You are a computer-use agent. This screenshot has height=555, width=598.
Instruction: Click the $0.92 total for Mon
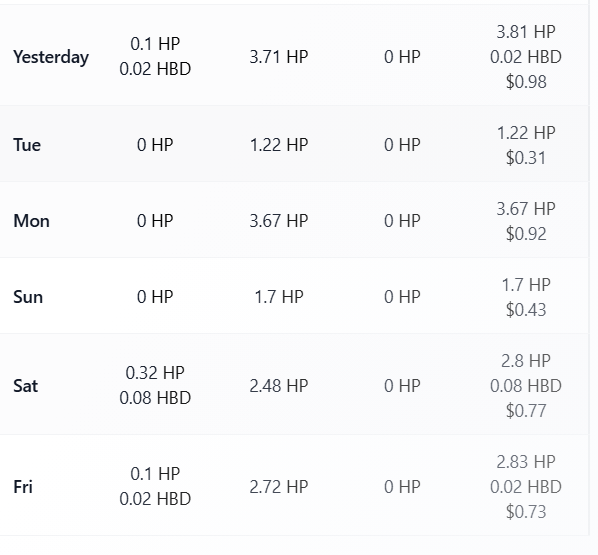click(x=526, y=233)
